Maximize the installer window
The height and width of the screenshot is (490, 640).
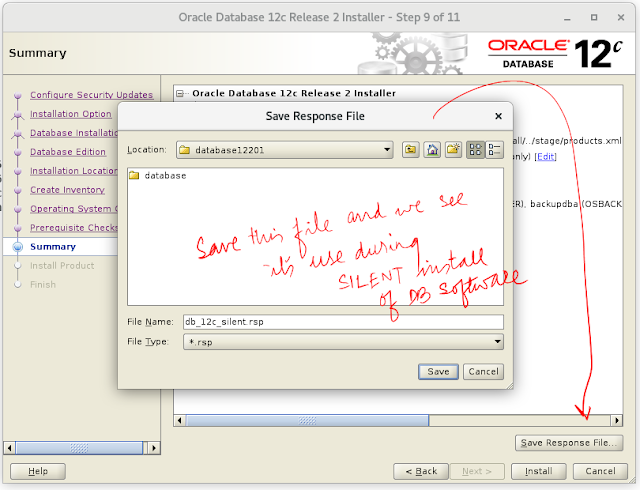pos(594,18)
